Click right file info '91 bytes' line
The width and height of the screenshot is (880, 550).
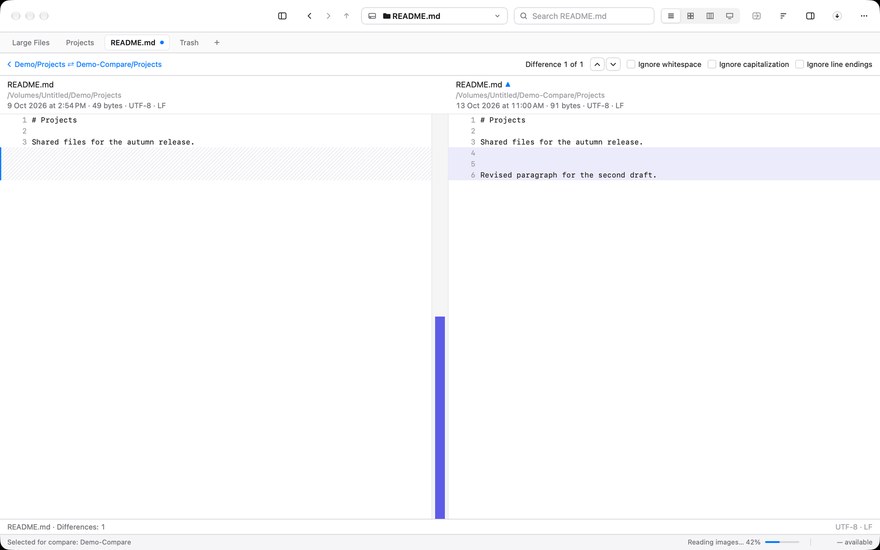pos(539,106)
